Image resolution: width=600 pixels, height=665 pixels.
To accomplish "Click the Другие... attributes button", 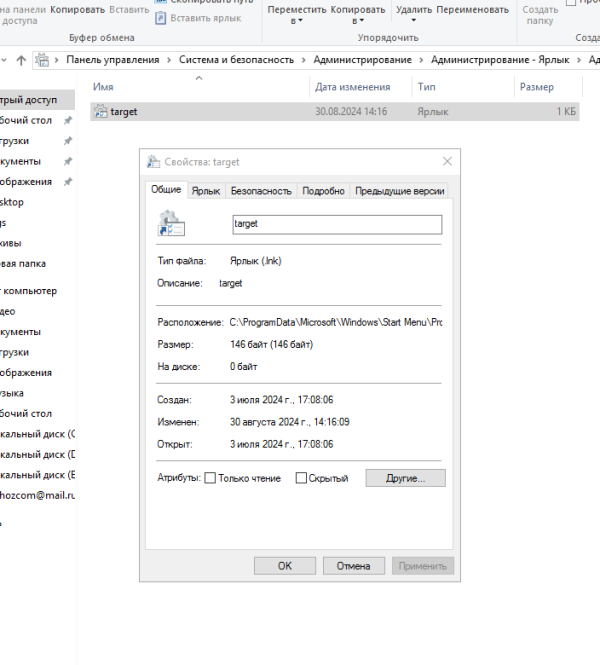I will 405,478.
